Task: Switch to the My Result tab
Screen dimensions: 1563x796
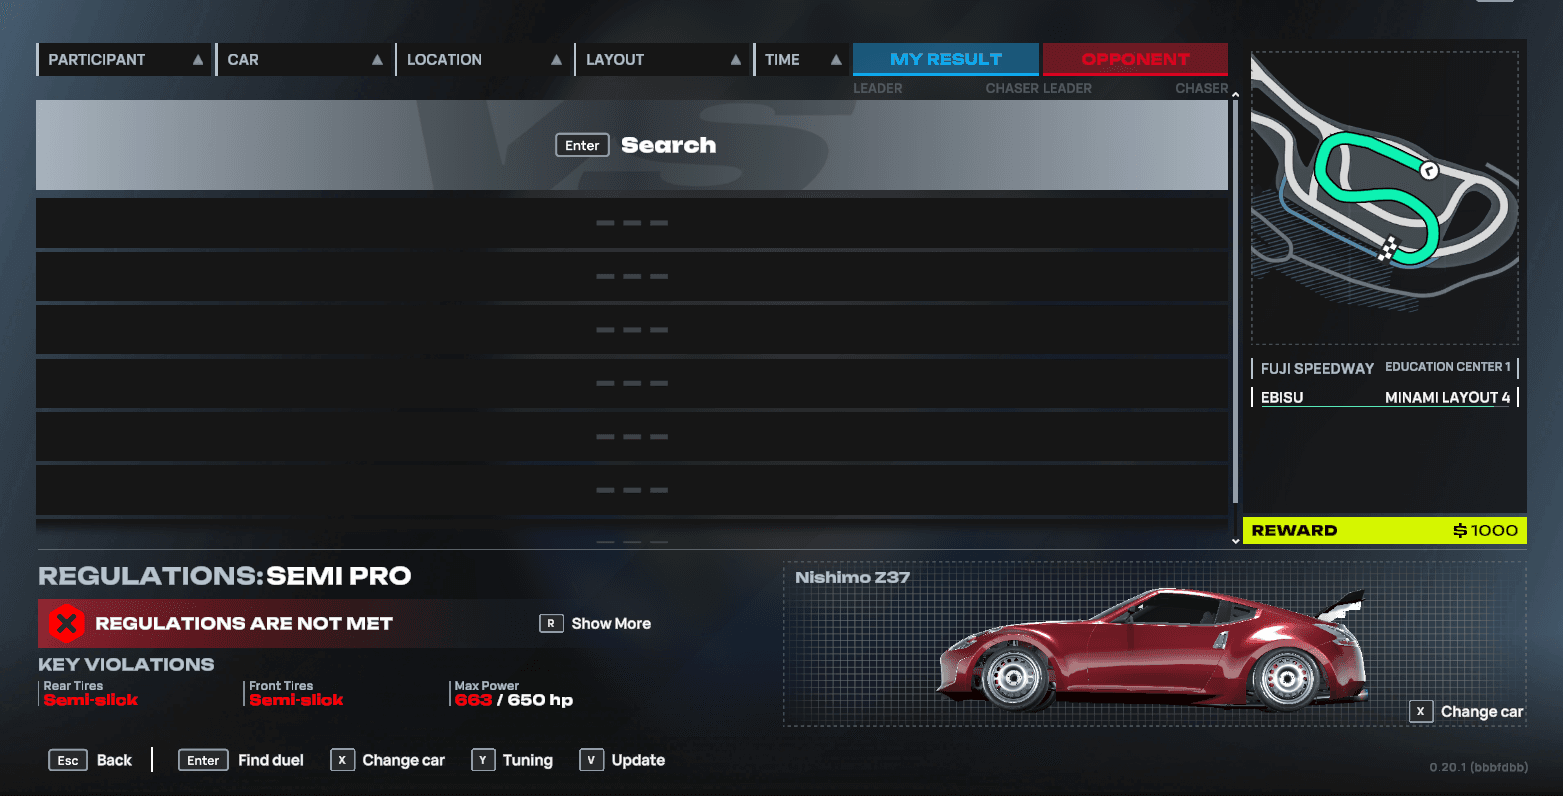Action: [946, 59]
